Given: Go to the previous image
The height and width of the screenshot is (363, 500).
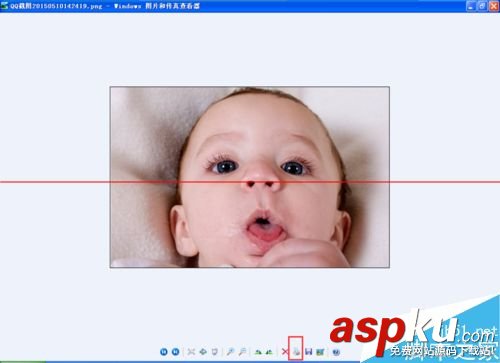Looking at the screenshot, I should [164, 352].
